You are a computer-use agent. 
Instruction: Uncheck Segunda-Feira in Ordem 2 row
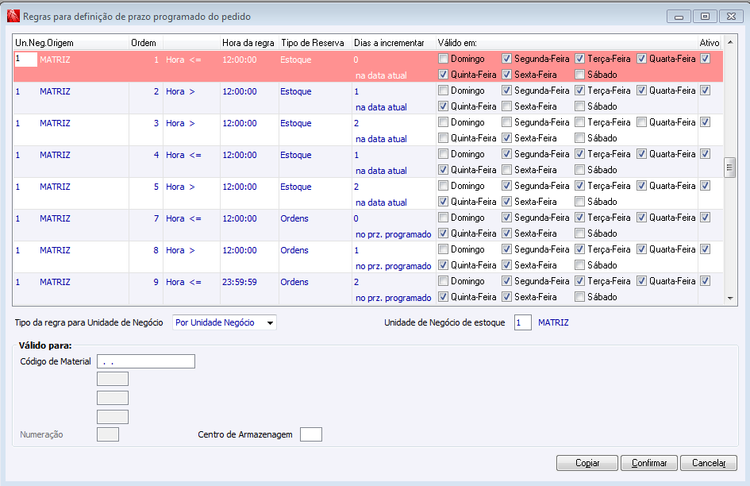pos(507,90)
